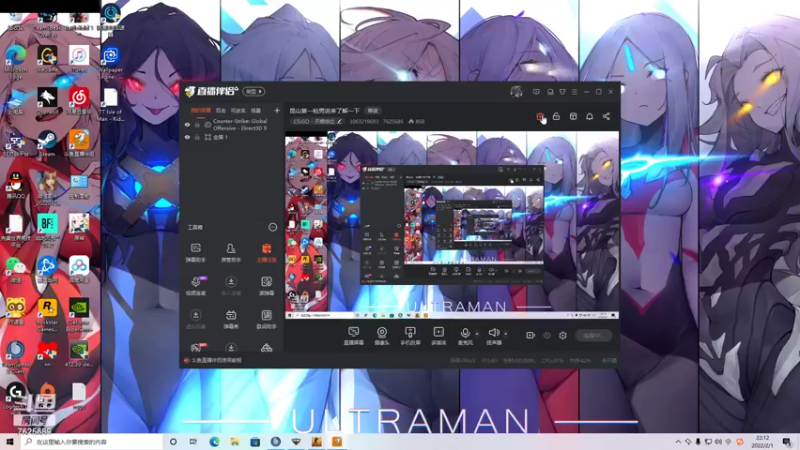Image resolution: width=800 pixels, height=450 pixels.
Task: Open the layout icon above the preview
Action: tap(573, 117)
